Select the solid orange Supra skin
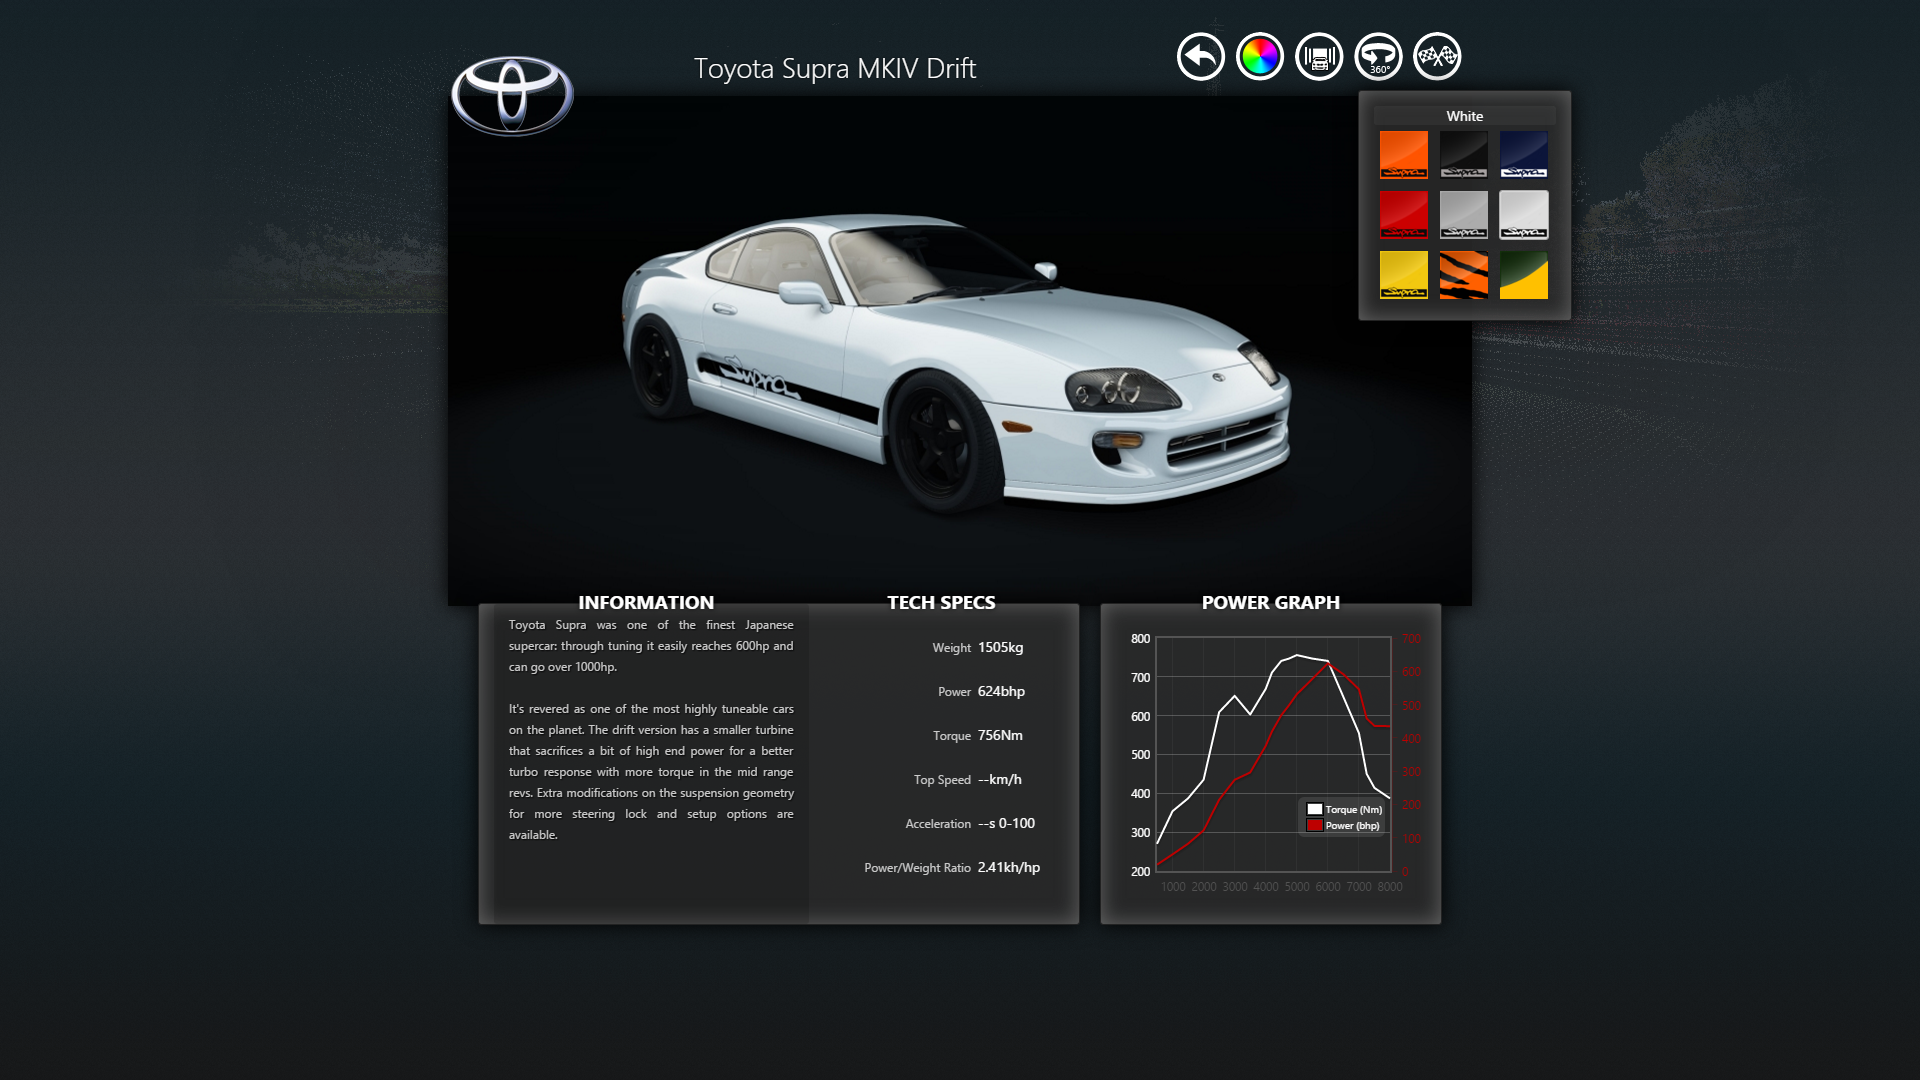The image size is (1920, 1080). pyautogui.click(x=1403, y=155)
